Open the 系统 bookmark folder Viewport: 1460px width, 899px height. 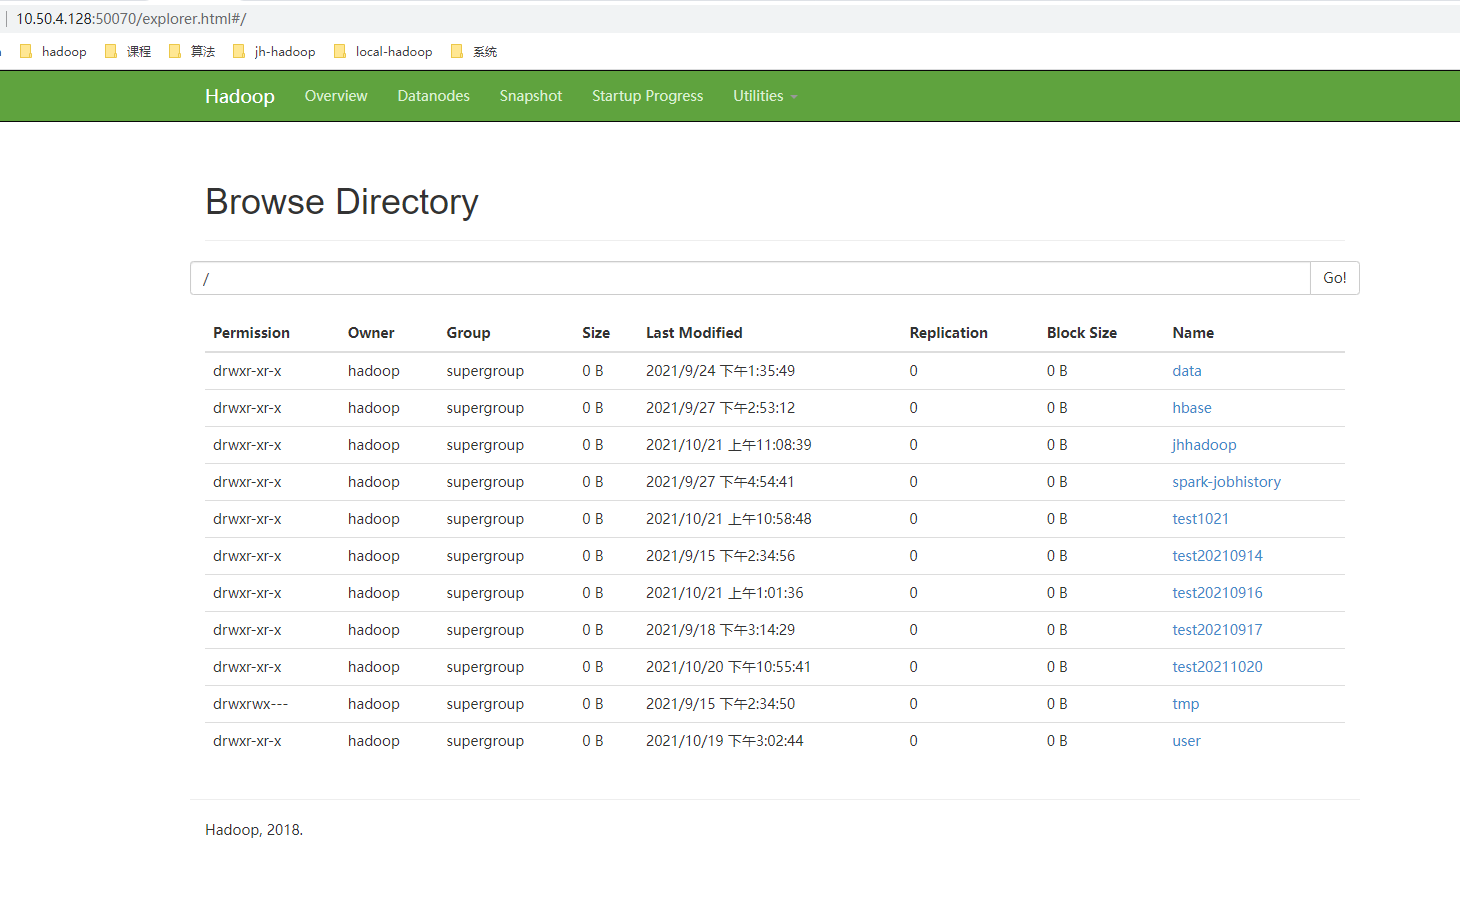(474, 51)
